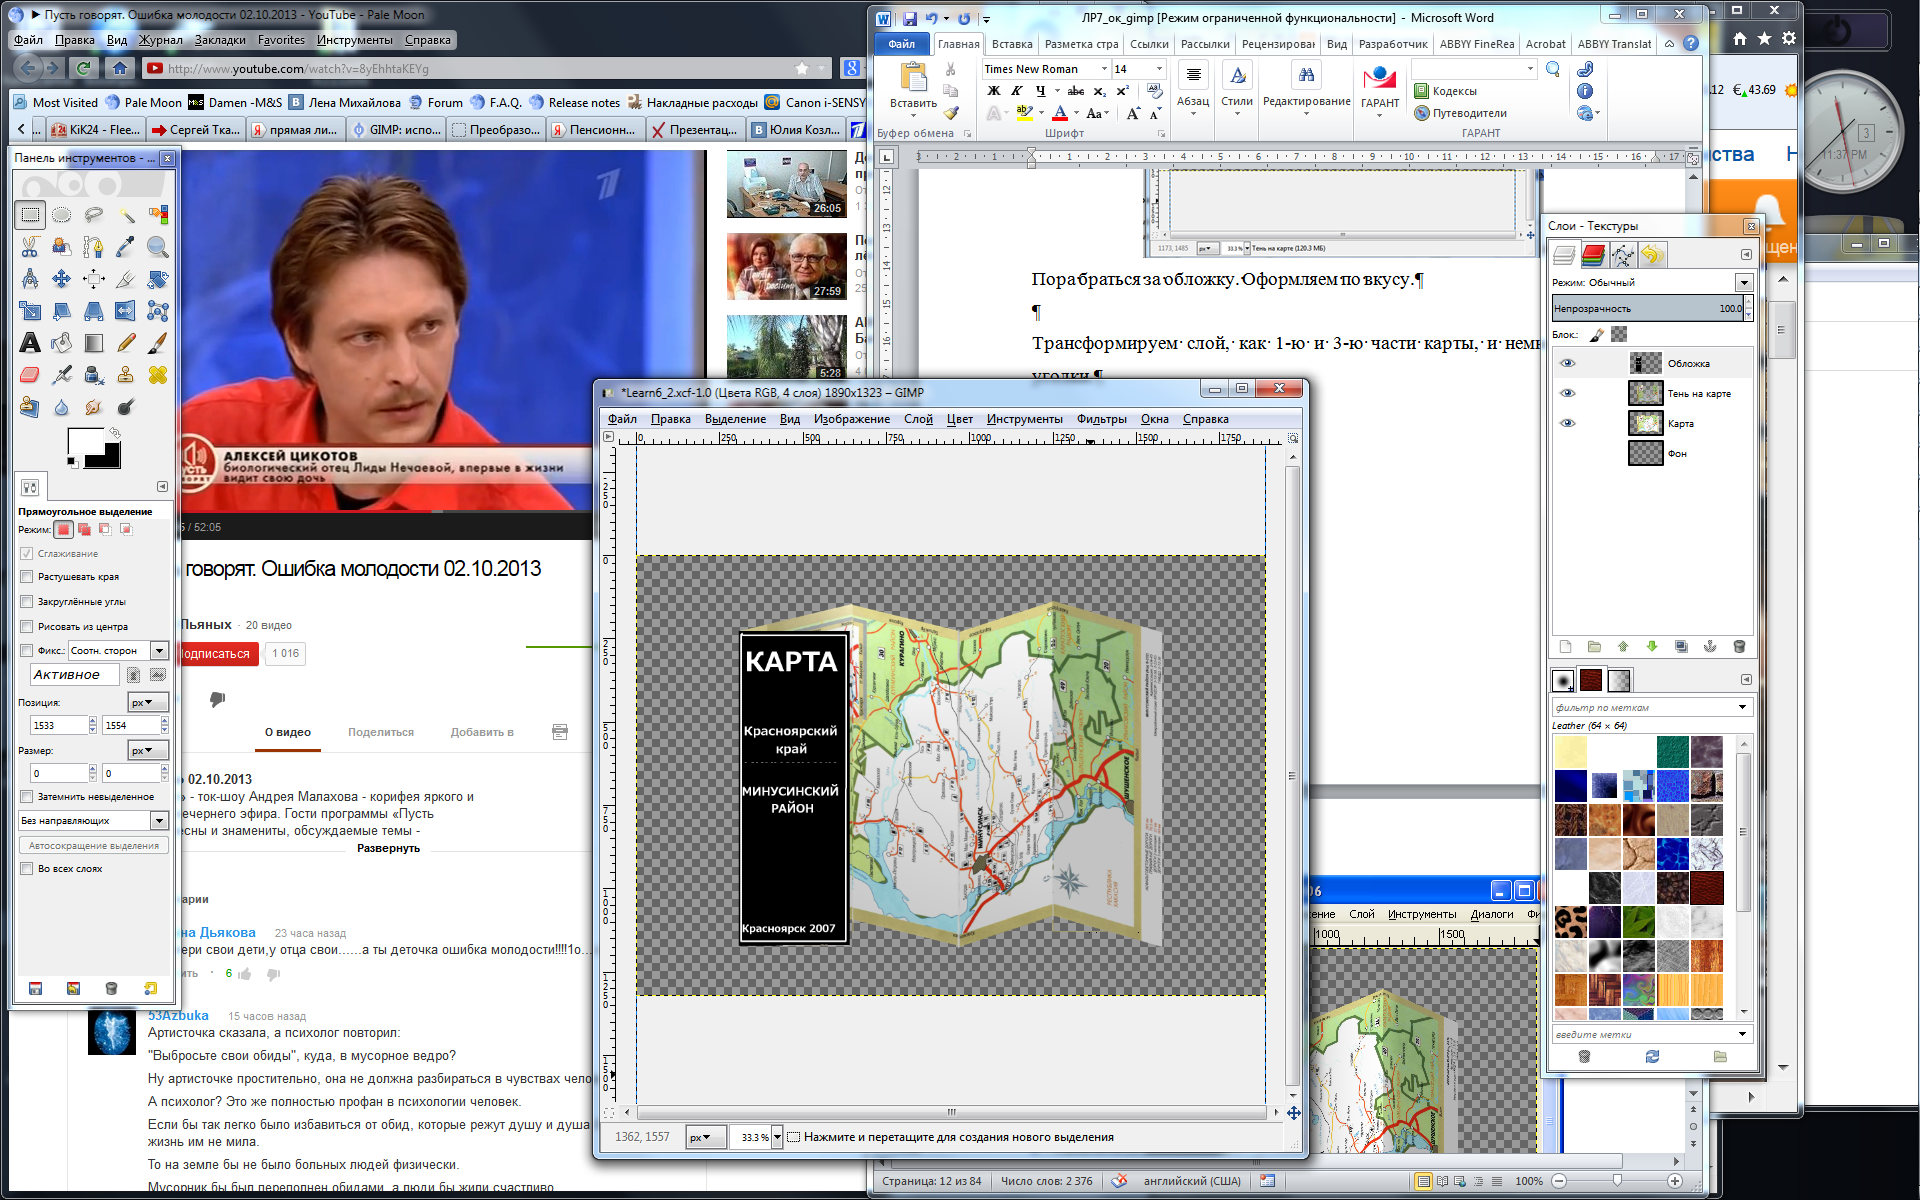1920x1200 pixels.
Task: Click the Bold button in Word ribbon
Action: click(994, 91)
